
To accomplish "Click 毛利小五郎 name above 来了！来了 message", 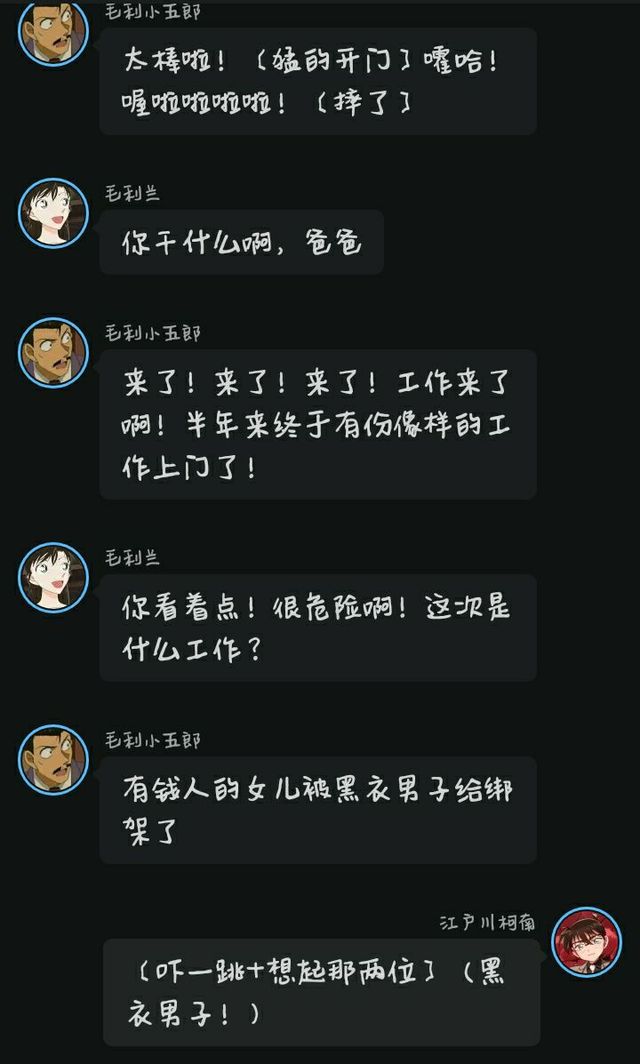I will pyautogui.click(x=153, y=333).
